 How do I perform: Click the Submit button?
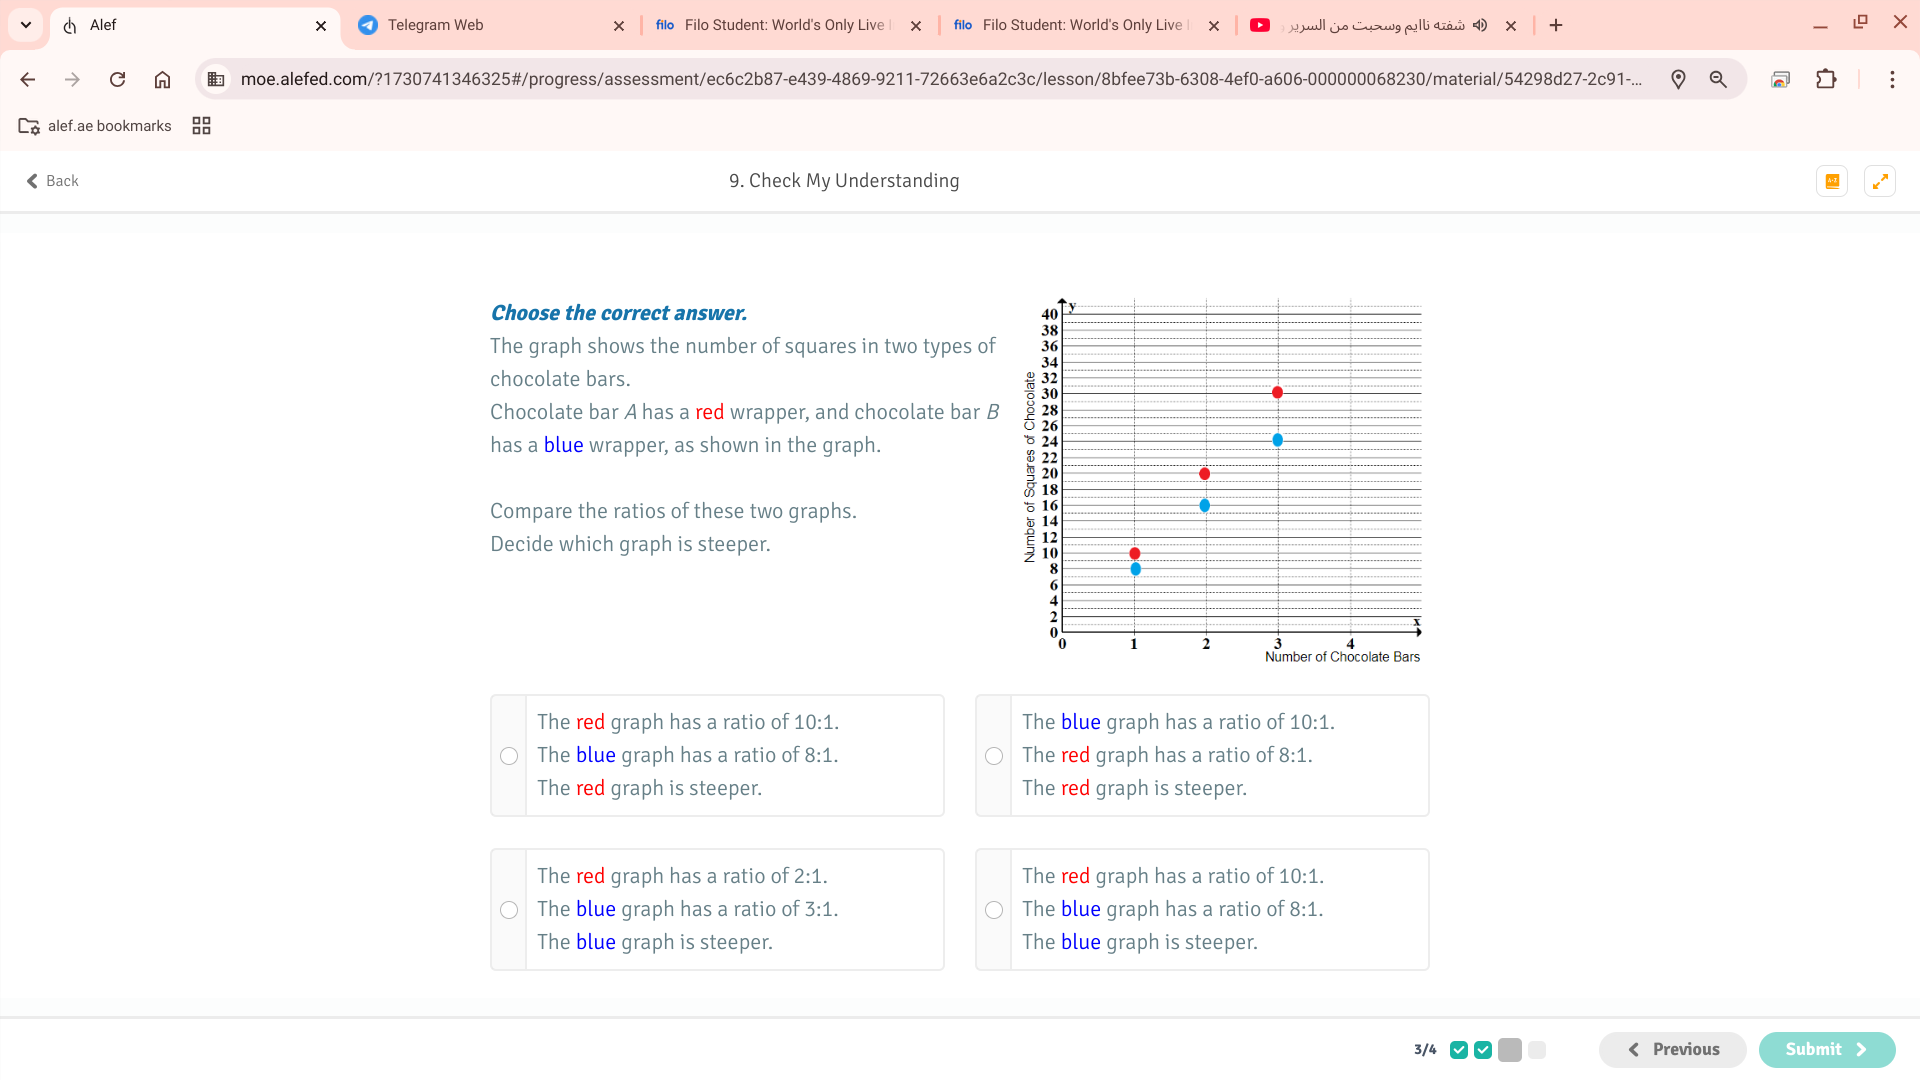(x=1826, y=1049)
